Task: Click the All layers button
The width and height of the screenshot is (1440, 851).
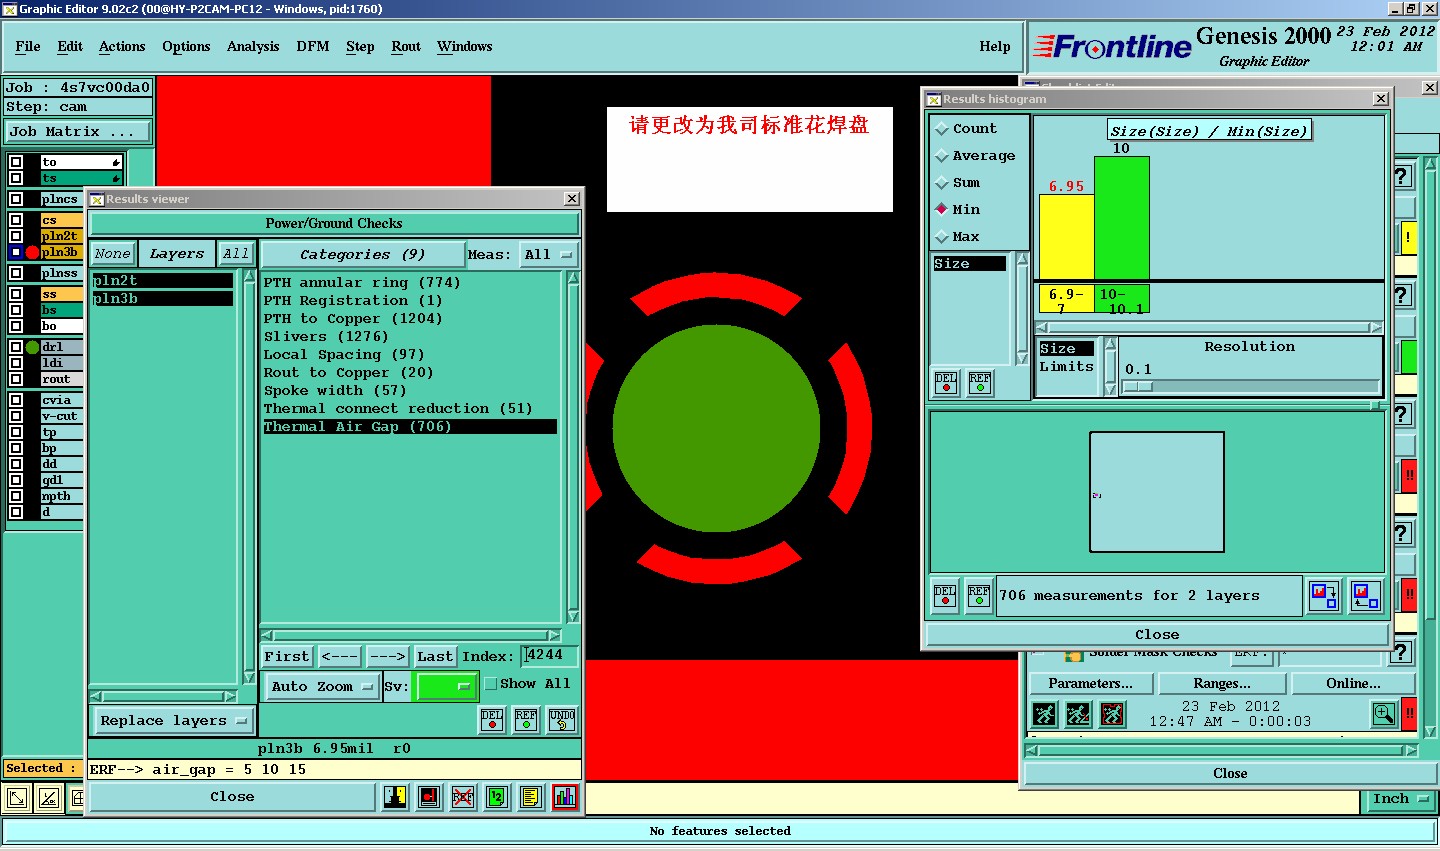Action: (236, 254)
